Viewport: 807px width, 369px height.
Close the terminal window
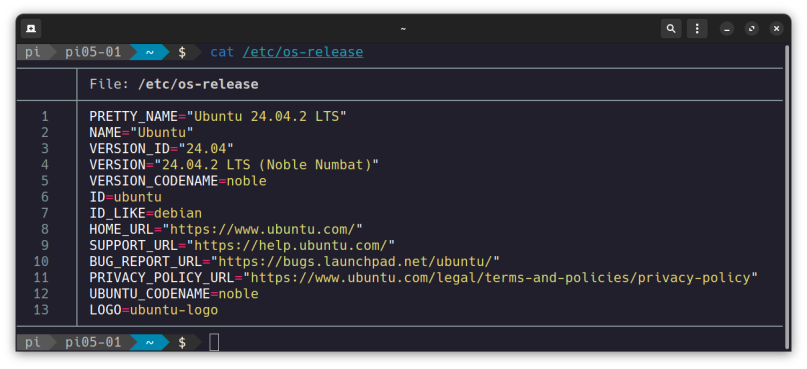coord(777,29)
